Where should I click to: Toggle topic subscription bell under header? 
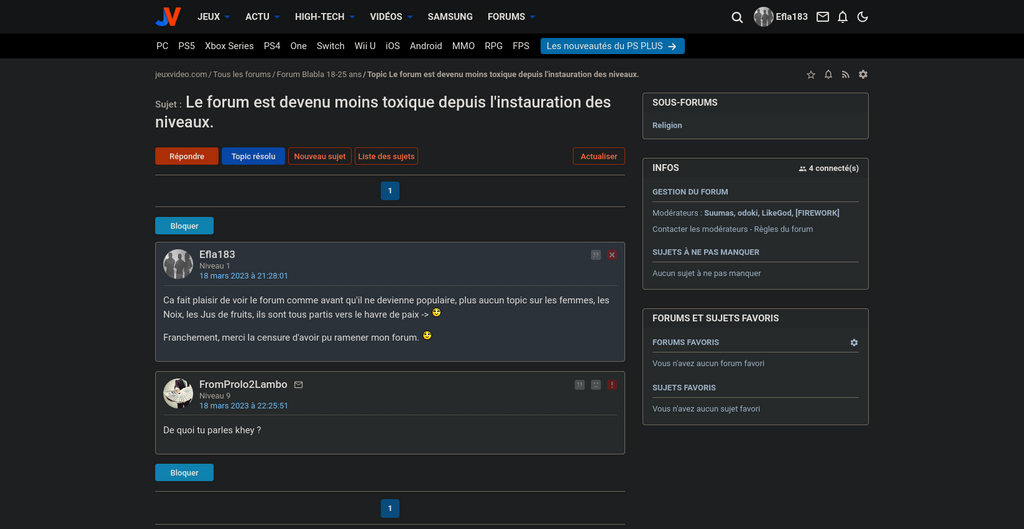[x=828, y=75]
